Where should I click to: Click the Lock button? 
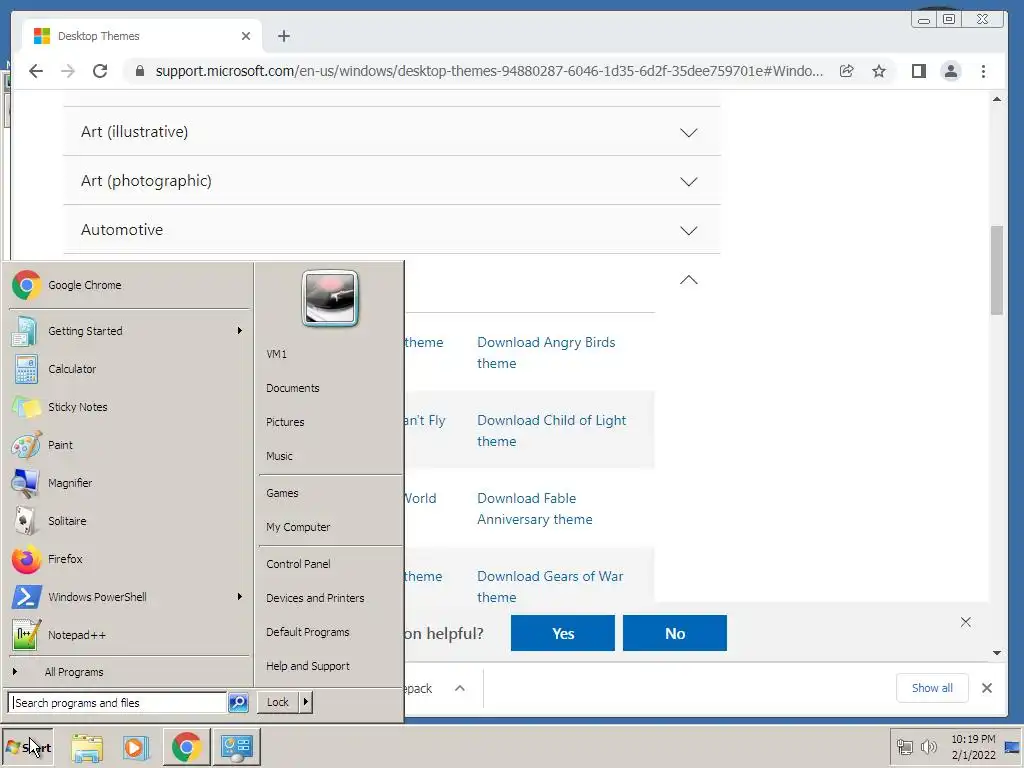[x=278, y=703]
